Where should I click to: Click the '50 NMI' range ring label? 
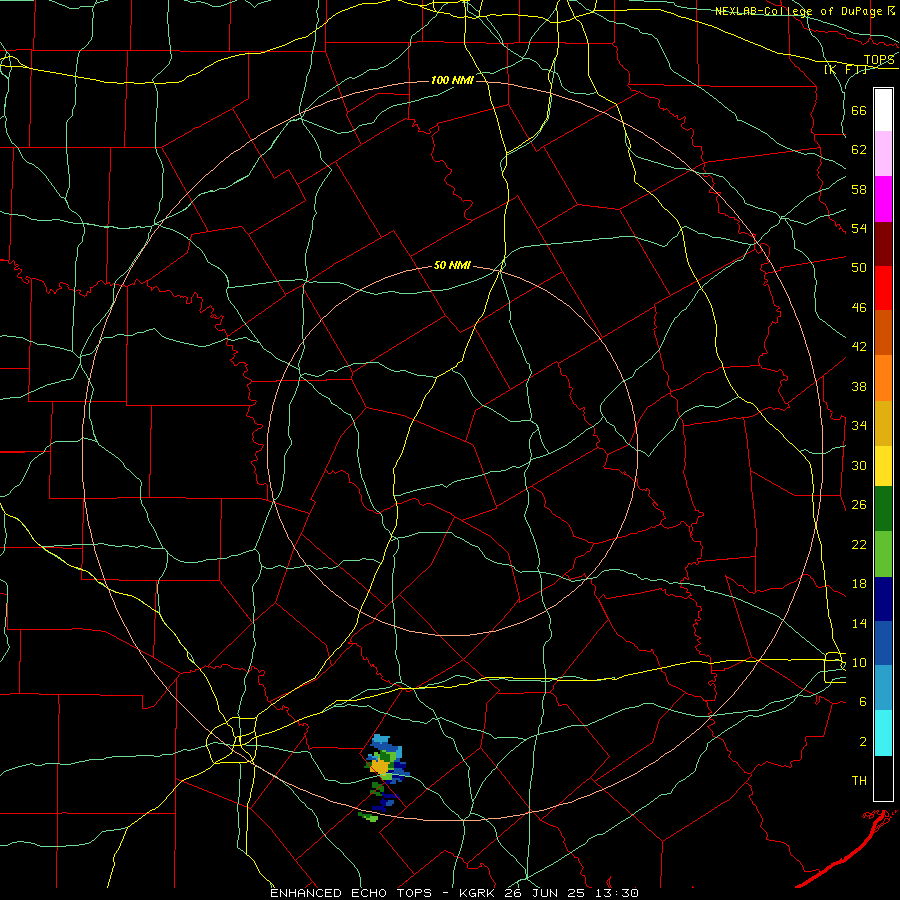tap(452, 265)
